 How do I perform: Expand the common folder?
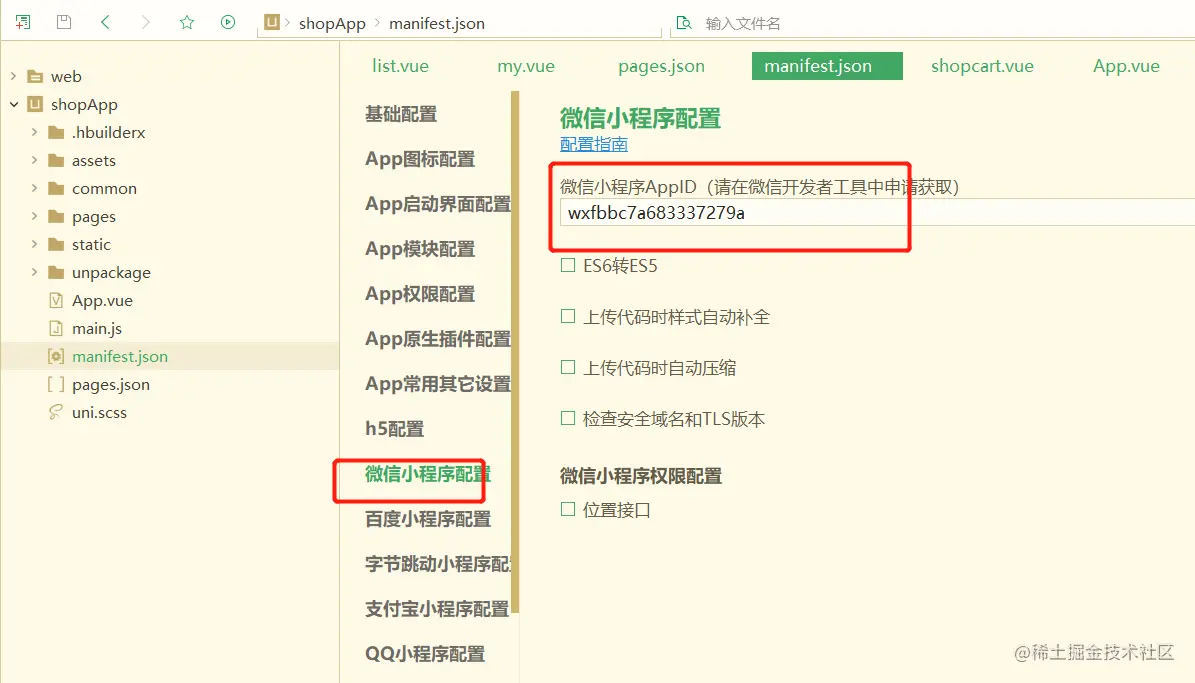pos(34,188)
